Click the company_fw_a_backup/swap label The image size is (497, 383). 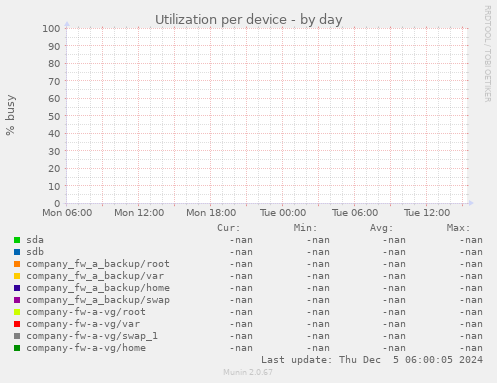click(98, 300)
